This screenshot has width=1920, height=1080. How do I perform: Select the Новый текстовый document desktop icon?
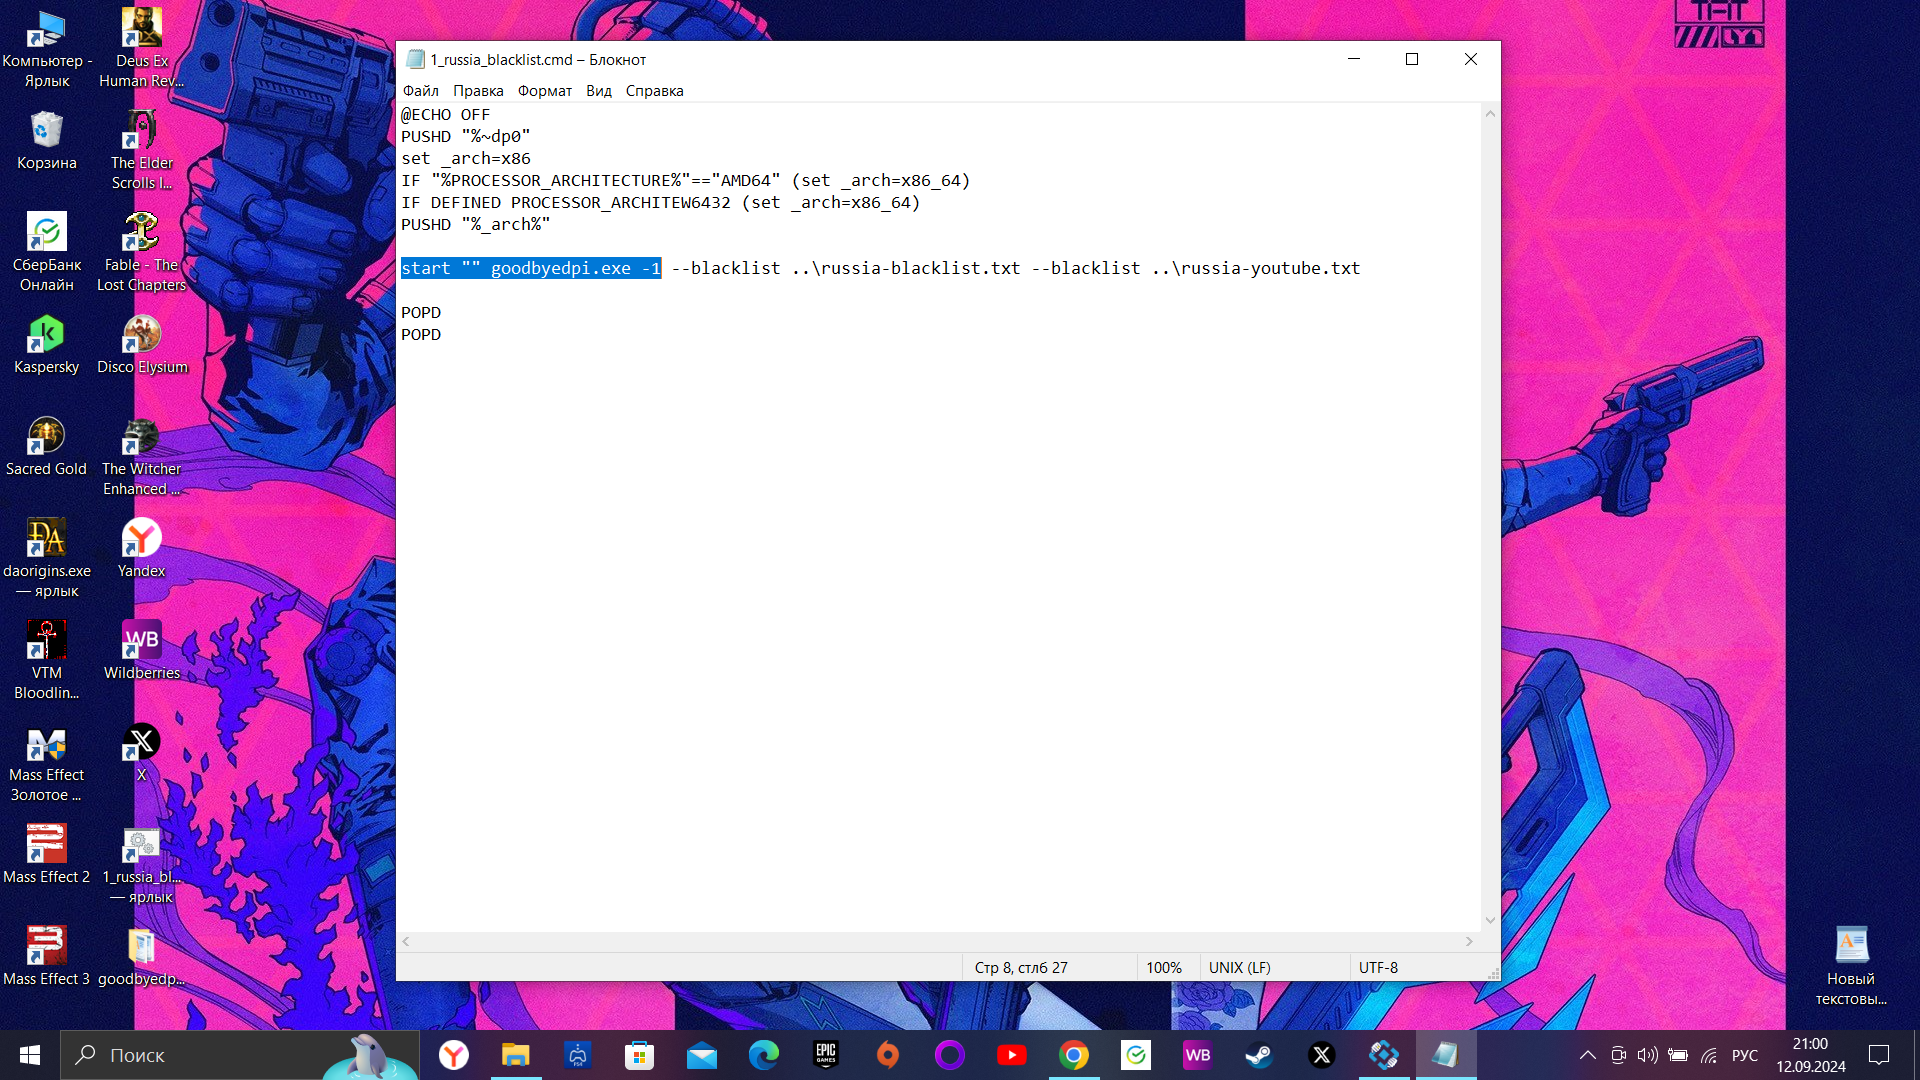point(1851,968)
